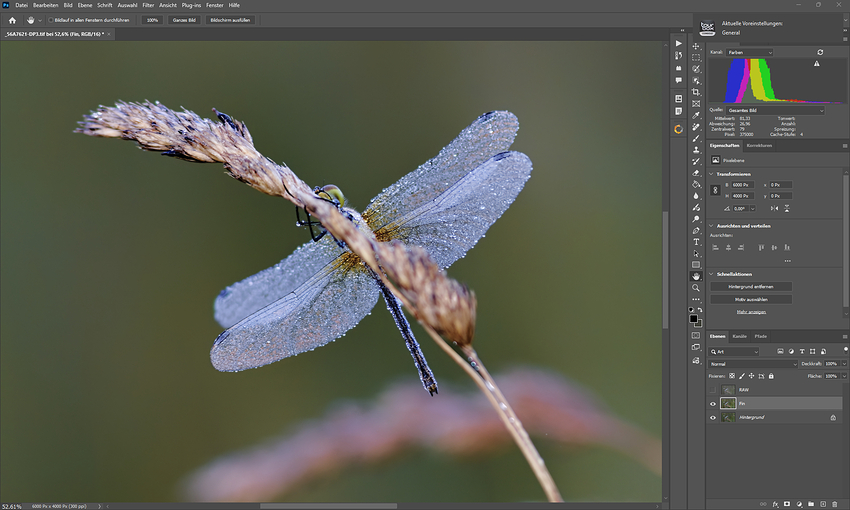This screenshot has width=850, height=510.
Task: Open the Deckkraft opacity dropdown arrow
Action: pyautogui.click(x=844, y=364)
